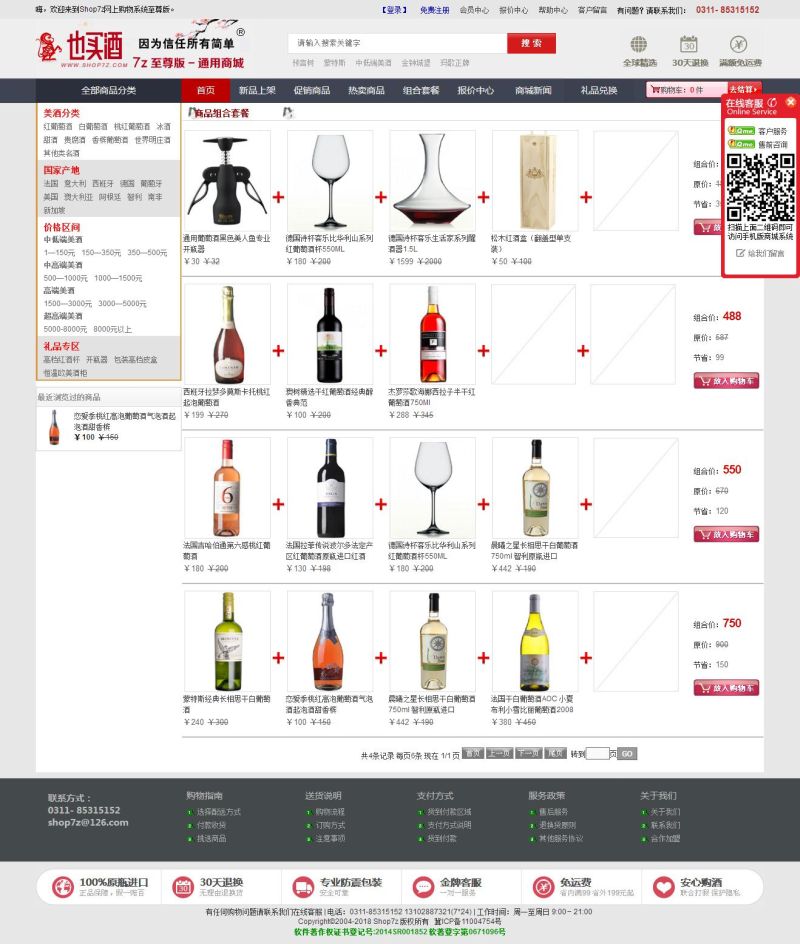Select the 红葡萄酒 category in the sidebar

[x=58, y=126]
